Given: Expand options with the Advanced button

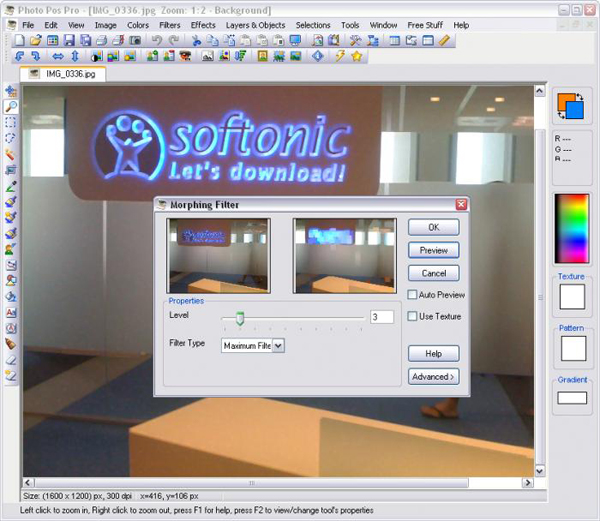Looking at the screenshot, I should [433, 376].
